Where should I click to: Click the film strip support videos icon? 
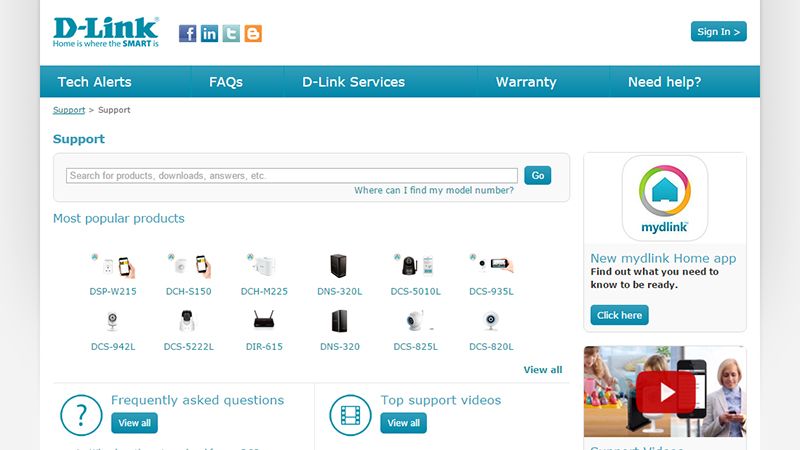pyautogui.click(x=350, y=415)
